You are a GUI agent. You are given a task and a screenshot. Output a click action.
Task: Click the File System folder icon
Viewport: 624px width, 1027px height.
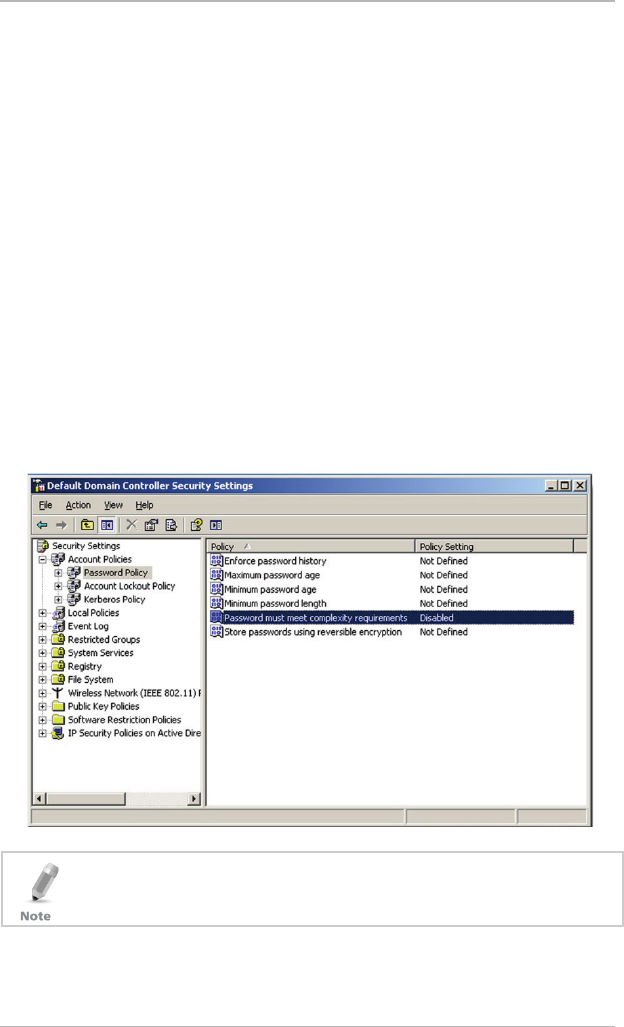click(x=58, y=679)
